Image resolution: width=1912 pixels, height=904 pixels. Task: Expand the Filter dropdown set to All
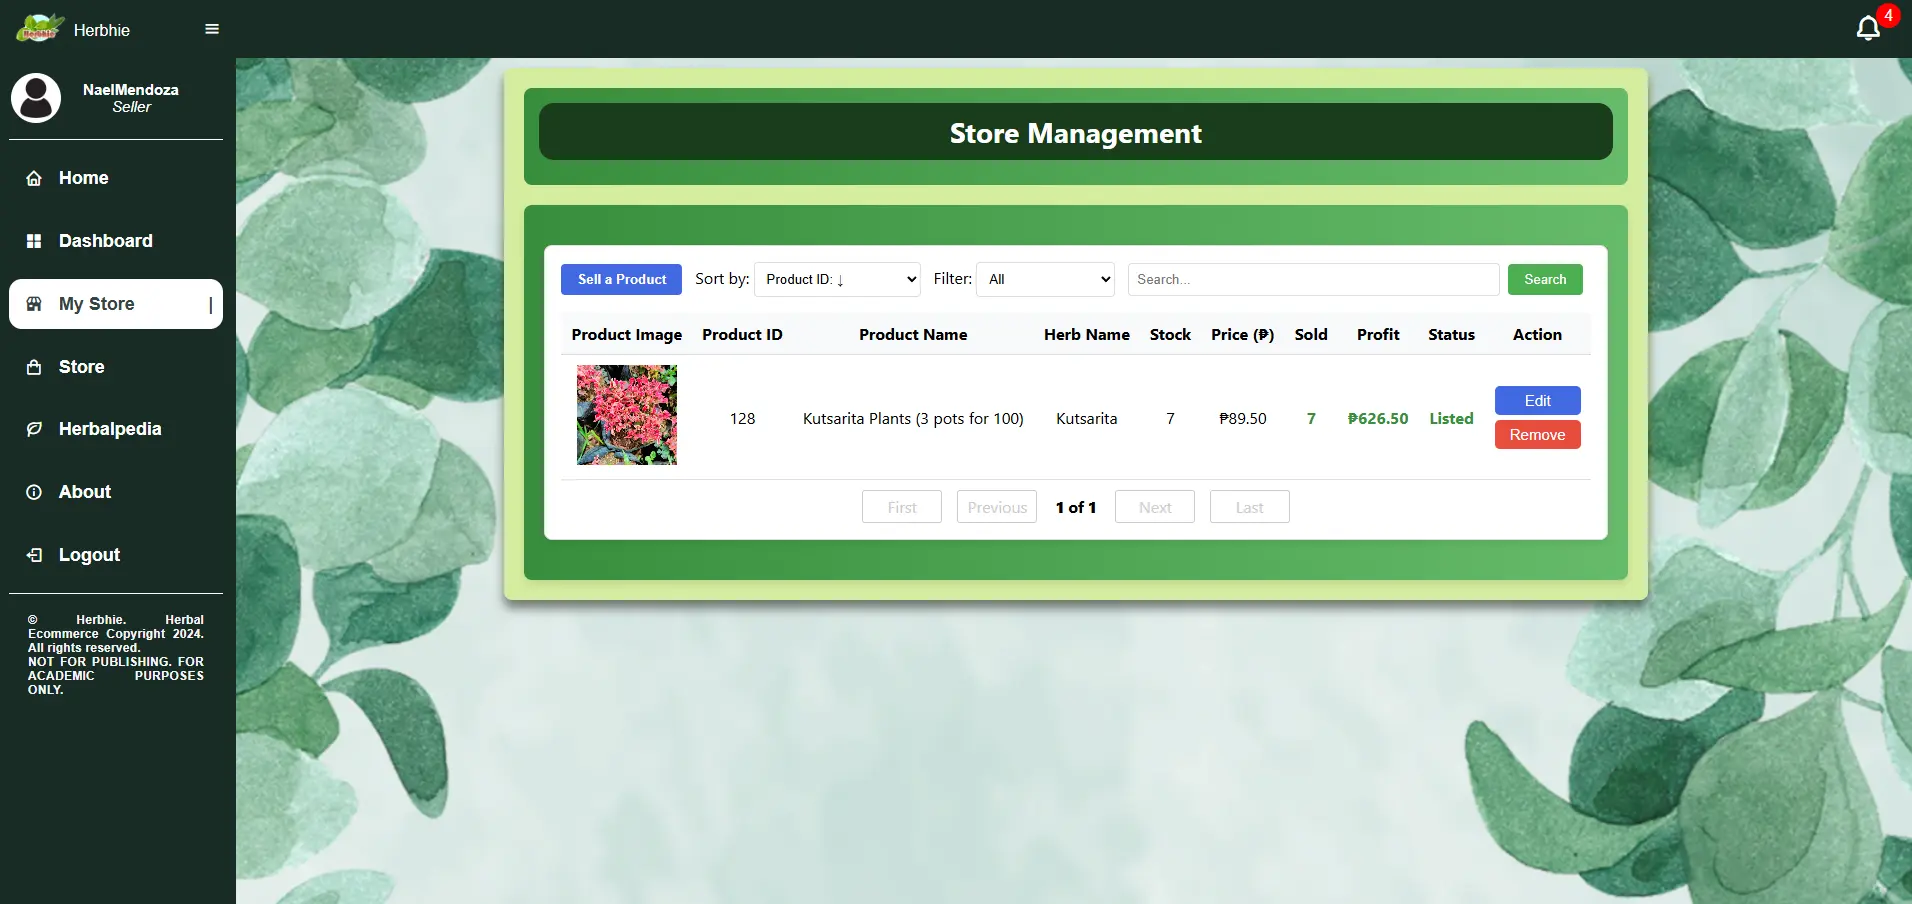(1045, 279)
